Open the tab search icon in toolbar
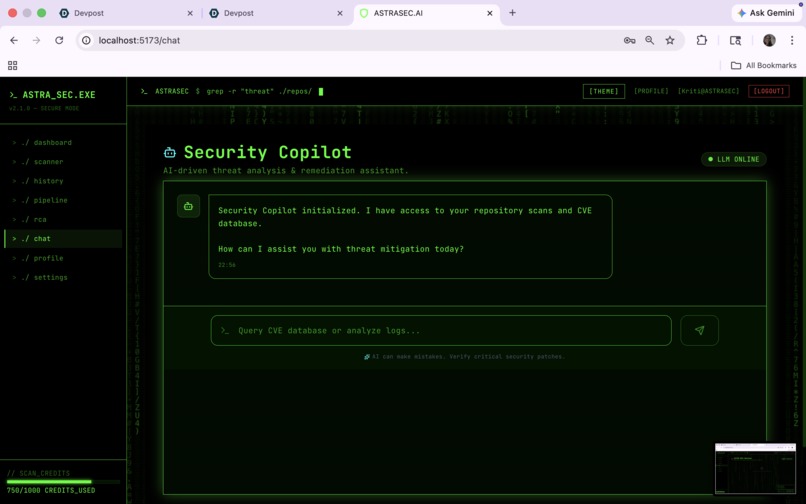Viewport: 806px width, 504px height. click(736, 40)
